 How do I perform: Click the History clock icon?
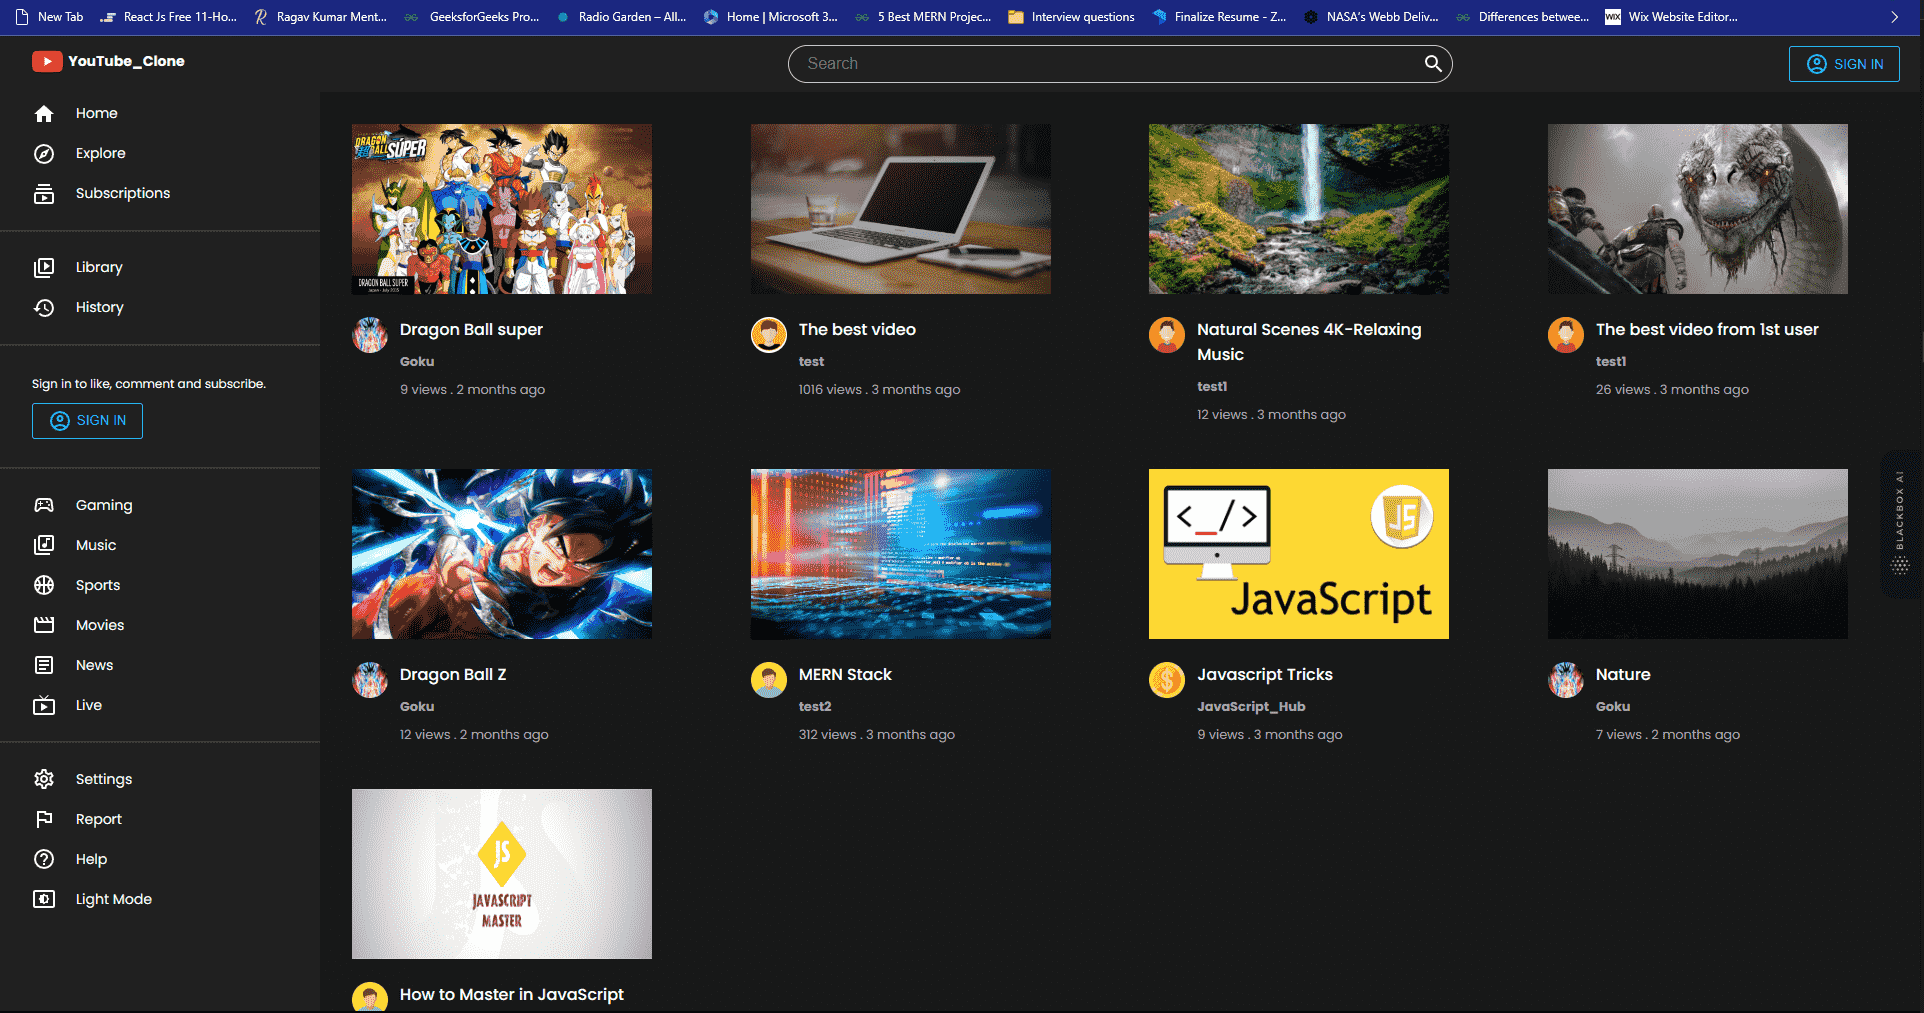click(44, 307)
